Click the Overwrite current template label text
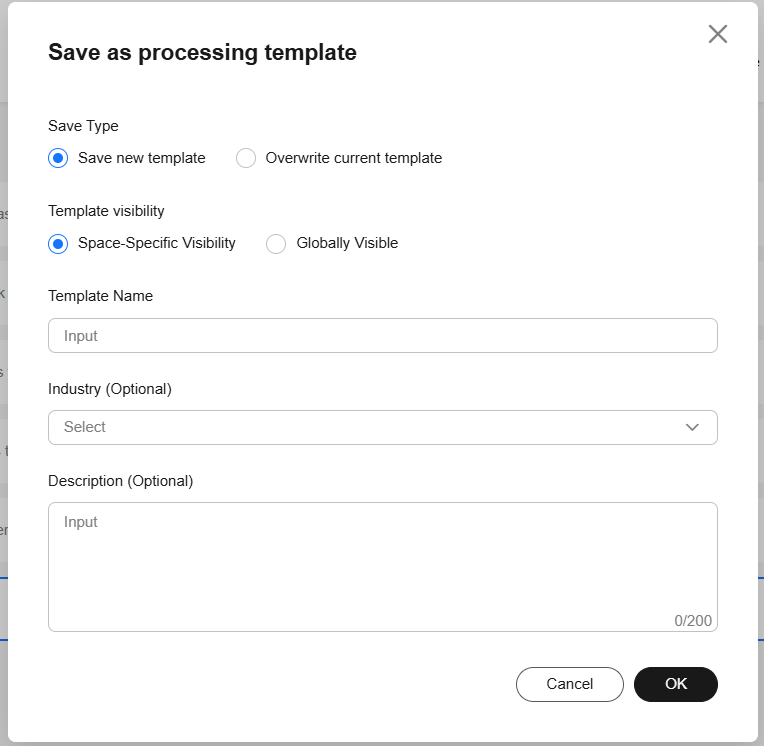 coord(353,158)
